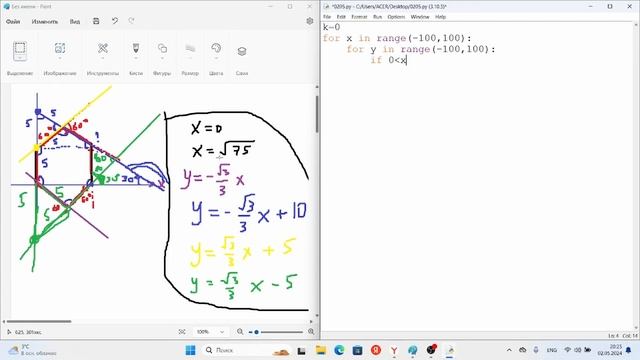Open the Изменить menu in Paint
This screenshot has height=360, width=640.
click(x=45, y=21)
